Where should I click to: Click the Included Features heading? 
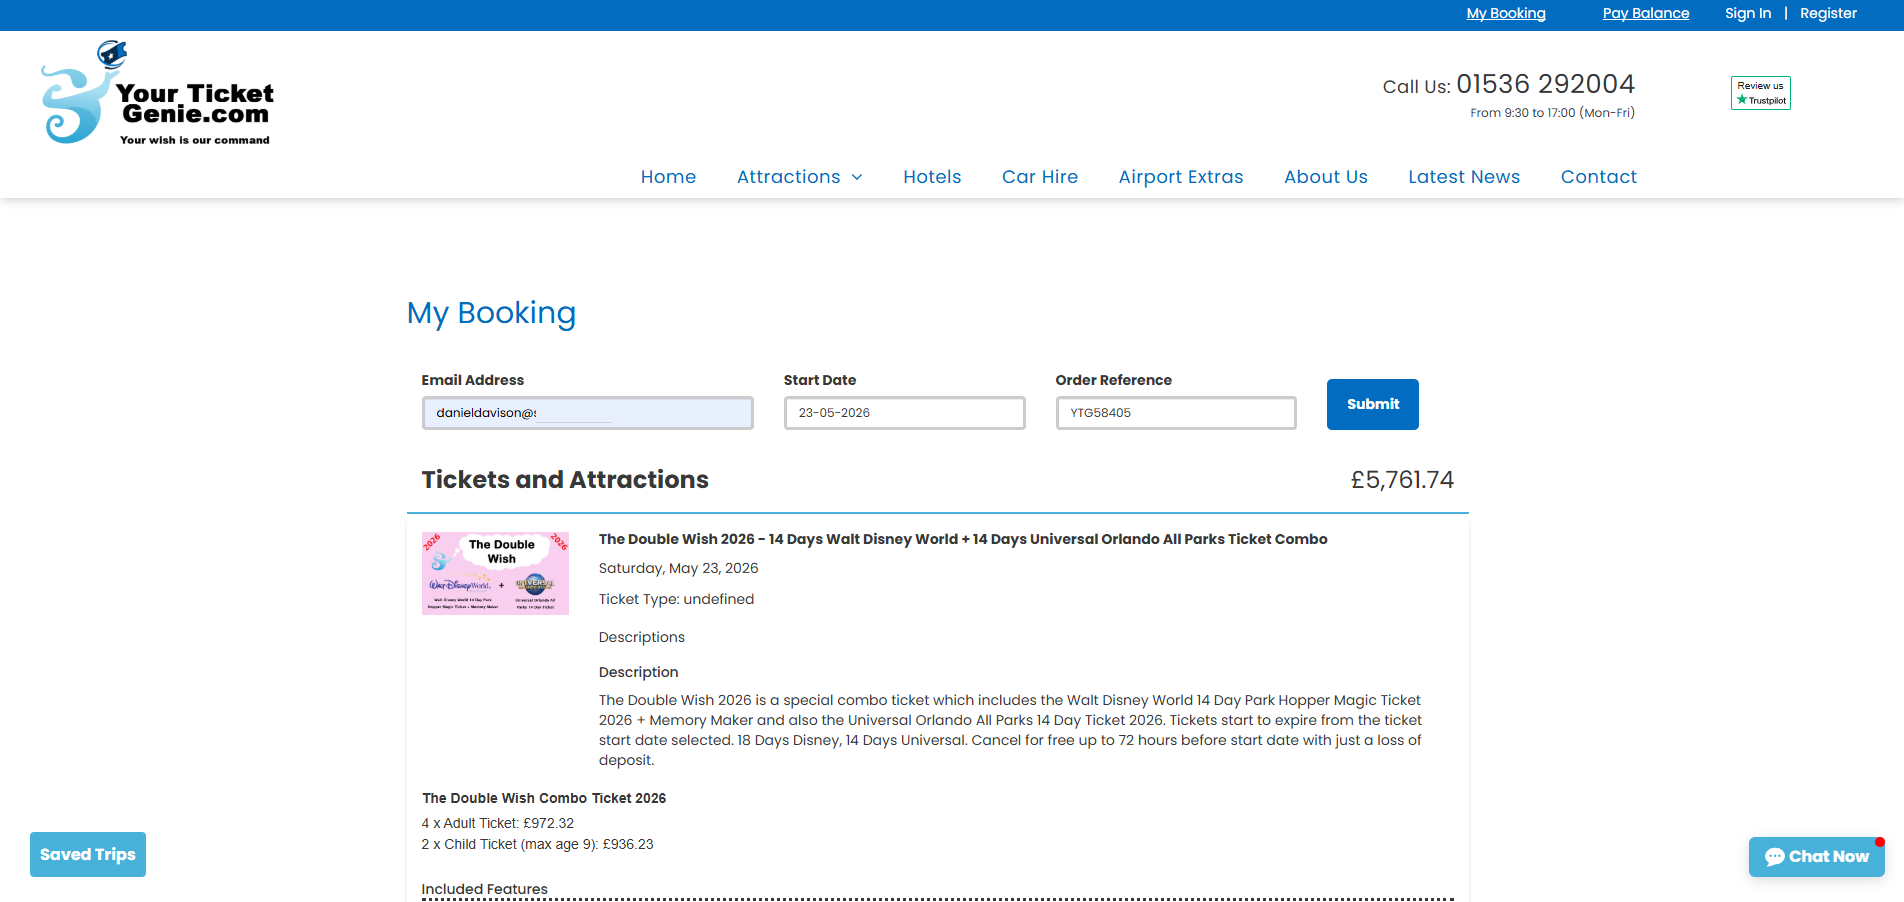(485, 889)
